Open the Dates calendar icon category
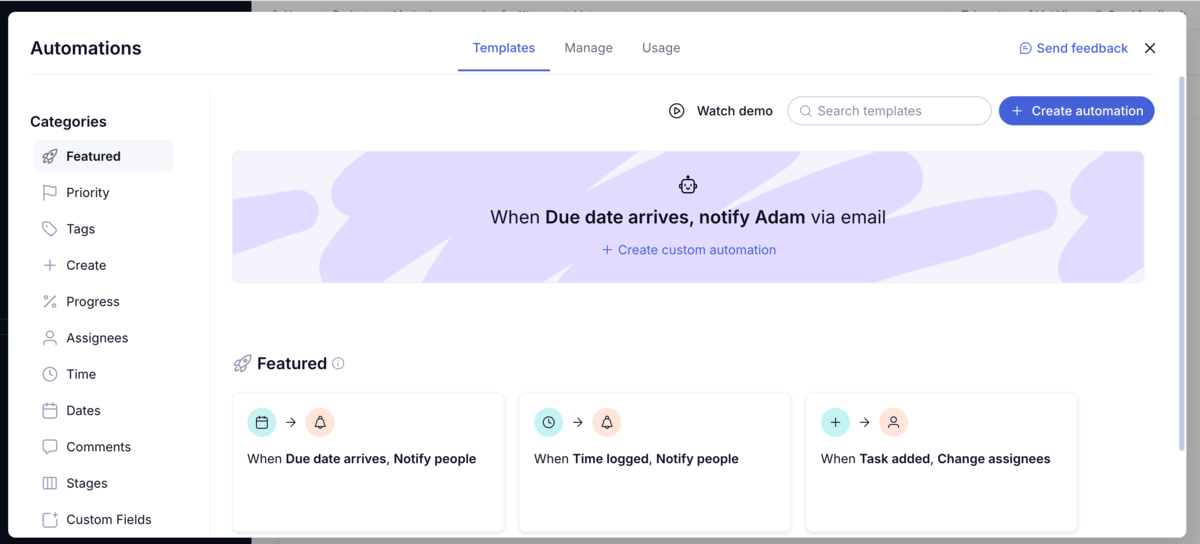 point(50,411)
